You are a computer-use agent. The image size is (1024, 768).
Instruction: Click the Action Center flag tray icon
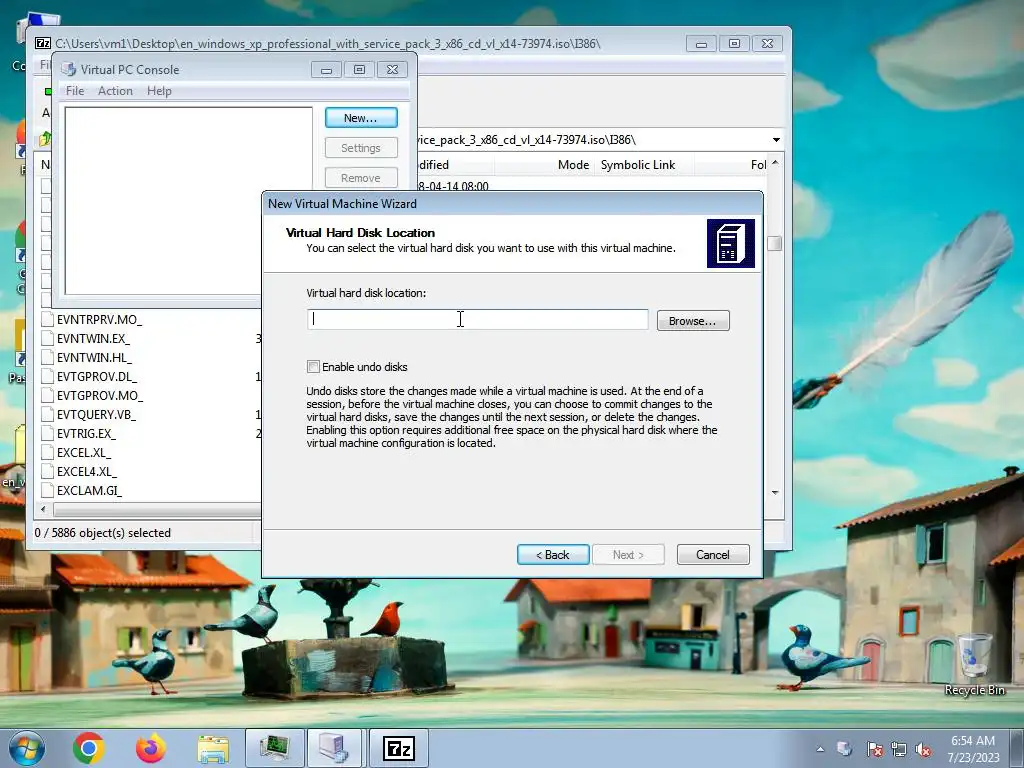coord(874,749)
